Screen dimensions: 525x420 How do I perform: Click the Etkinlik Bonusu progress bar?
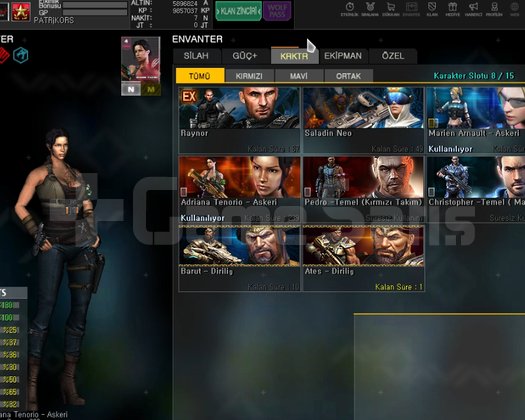click(95, 5)
